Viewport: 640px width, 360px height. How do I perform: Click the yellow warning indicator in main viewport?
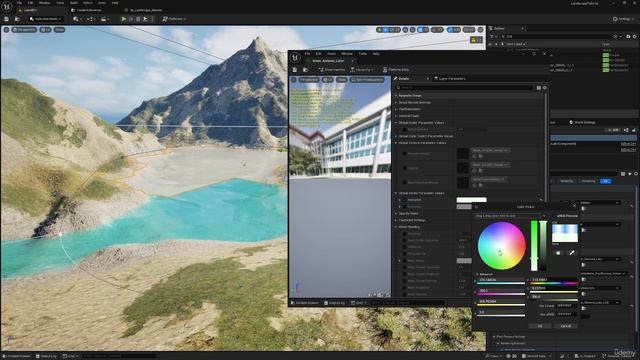coord(476,40)
